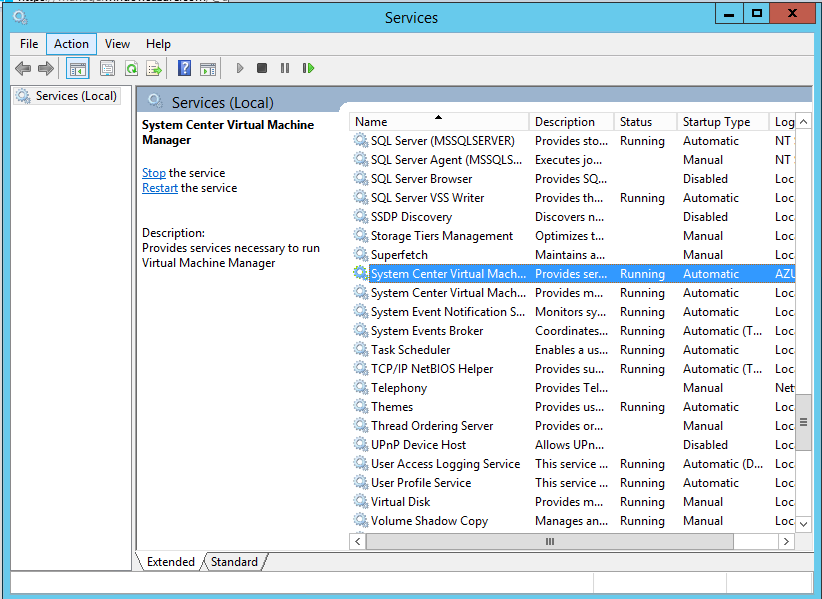
Task: Go back with the toolbar Back arrow
Action: (x=23, y=68)
